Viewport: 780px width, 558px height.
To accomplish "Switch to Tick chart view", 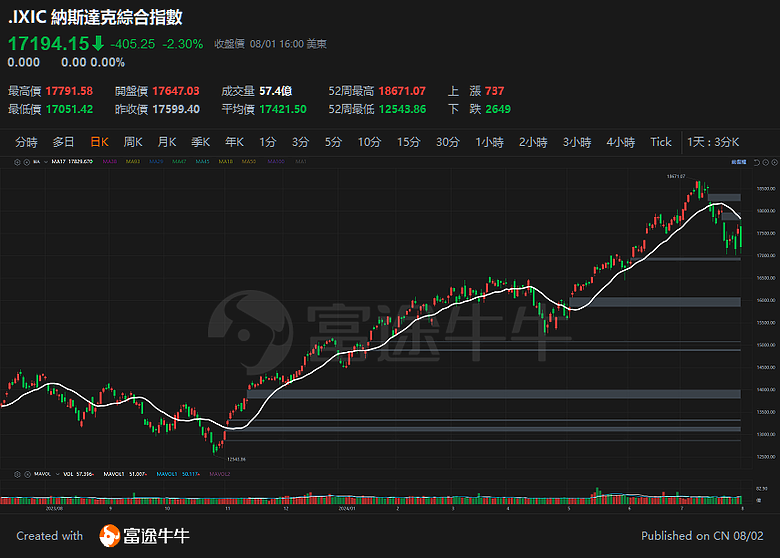I will point(661,142).
